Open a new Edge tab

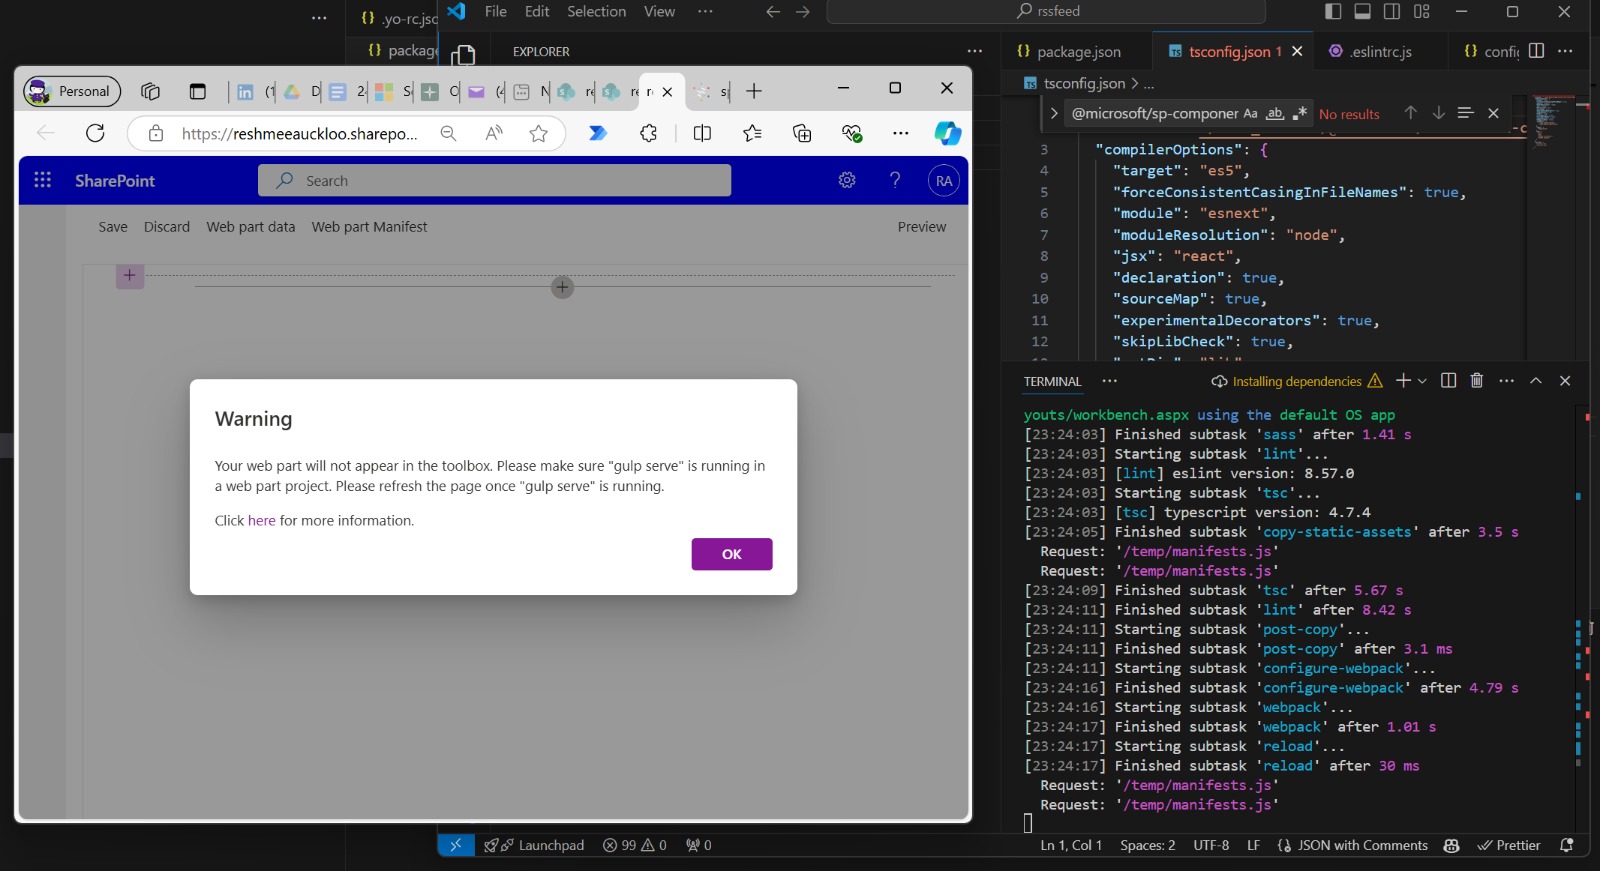pyautogui.click(x=754, y=92)
